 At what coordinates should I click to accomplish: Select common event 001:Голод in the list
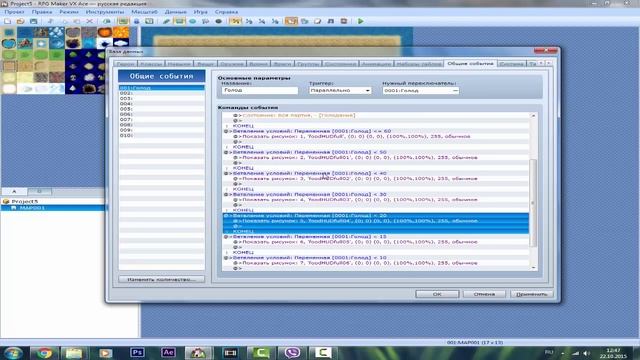tap(162, 88)
